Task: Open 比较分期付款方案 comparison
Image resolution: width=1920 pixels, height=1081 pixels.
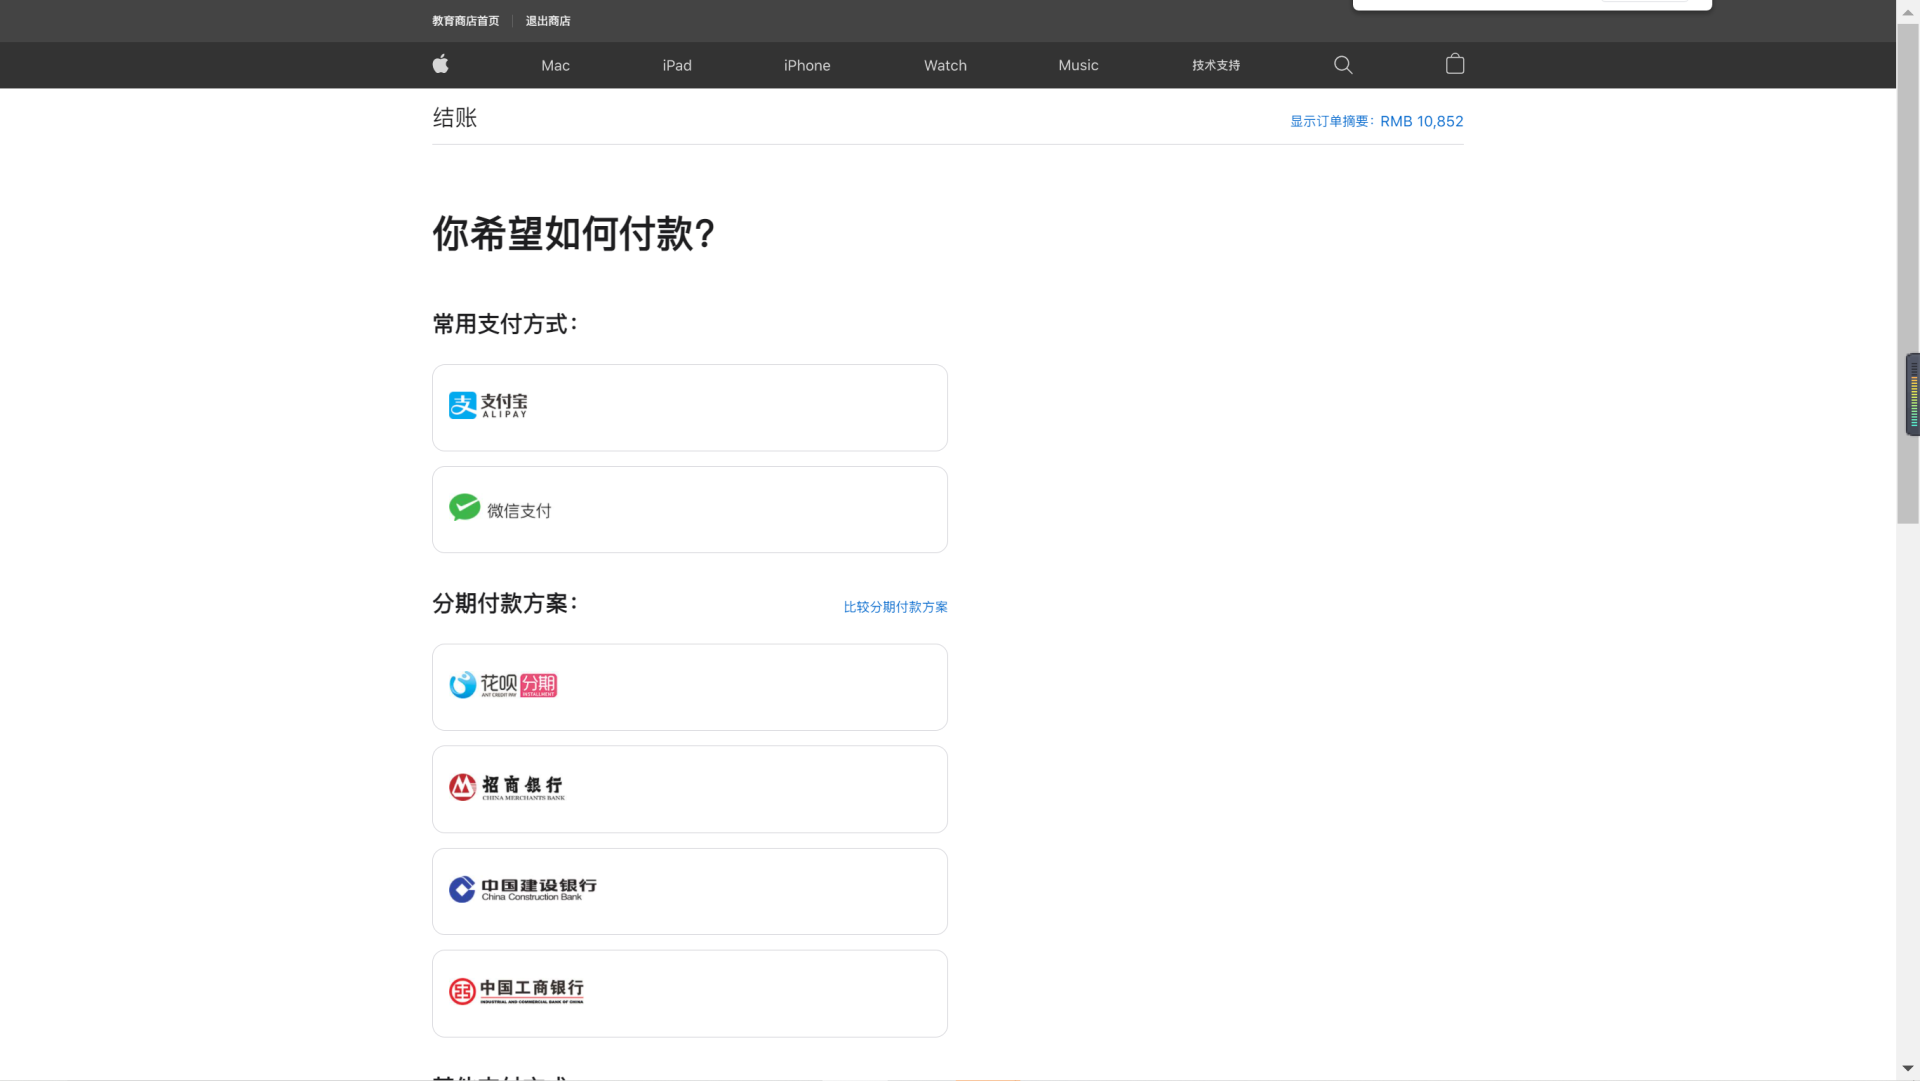Action: pyautogui.click(x=894, y=606)
